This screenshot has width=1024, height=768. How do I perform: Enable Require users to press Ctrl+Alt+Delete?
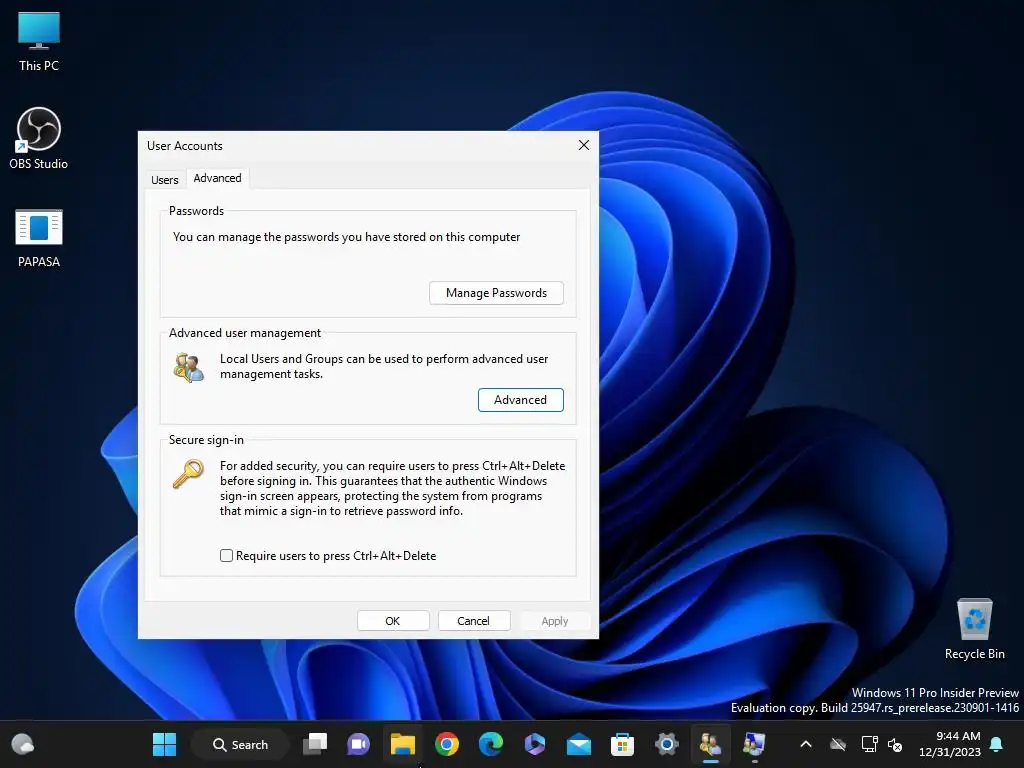click(x=227, y=556)
